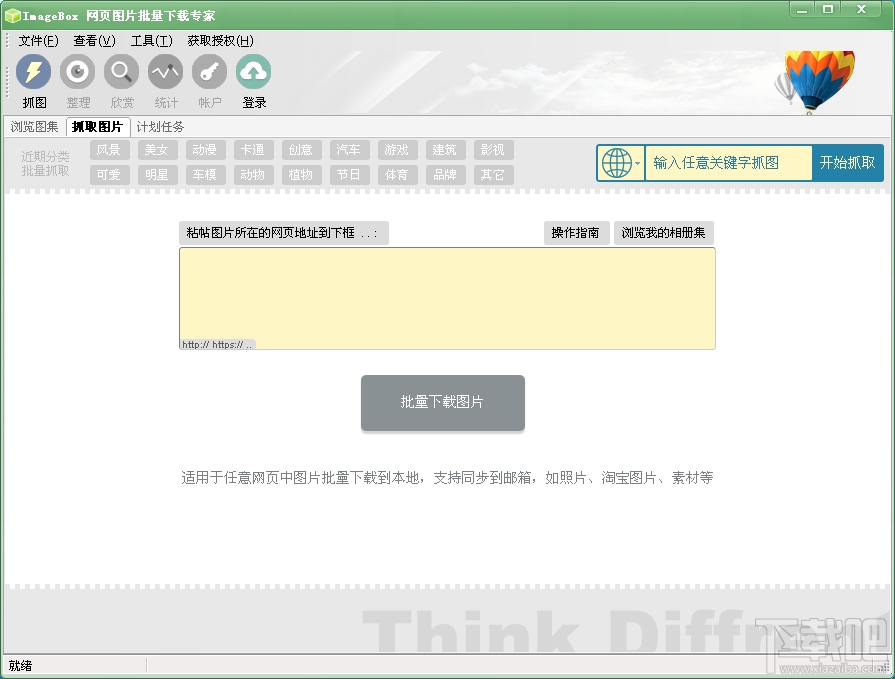This screenshot has height=679, width=895.
Task: Open the 帐户 account icon
Action: tap(208, 72)
